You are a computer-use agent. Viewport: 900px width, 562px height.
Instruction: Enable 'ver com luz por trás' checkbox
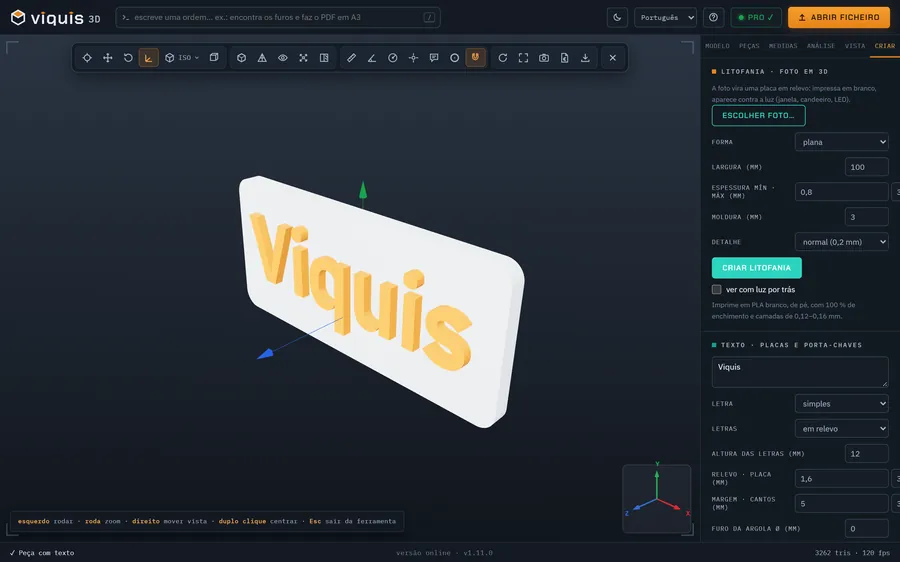tap(716, 289)
